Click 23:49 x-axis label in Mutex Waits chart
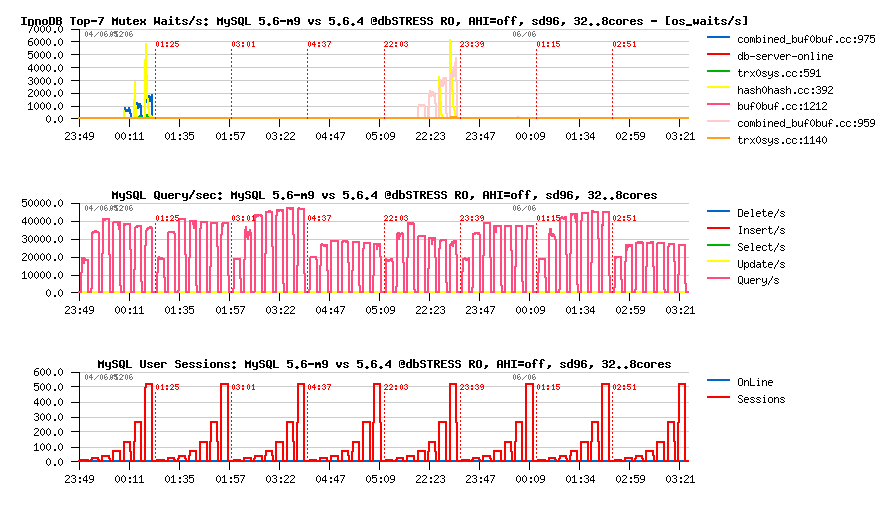895x507 pixels. pos(79,136)
